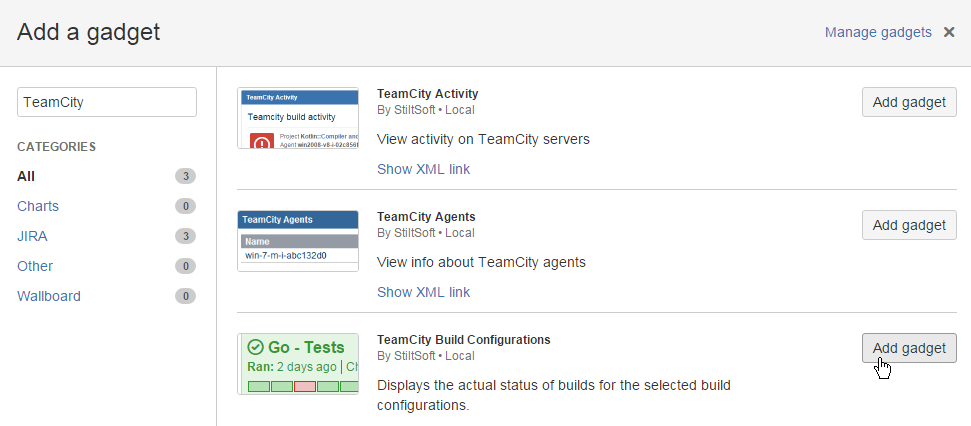
Task: Click the TeamCity Build Configurations title
Action: 463,339
